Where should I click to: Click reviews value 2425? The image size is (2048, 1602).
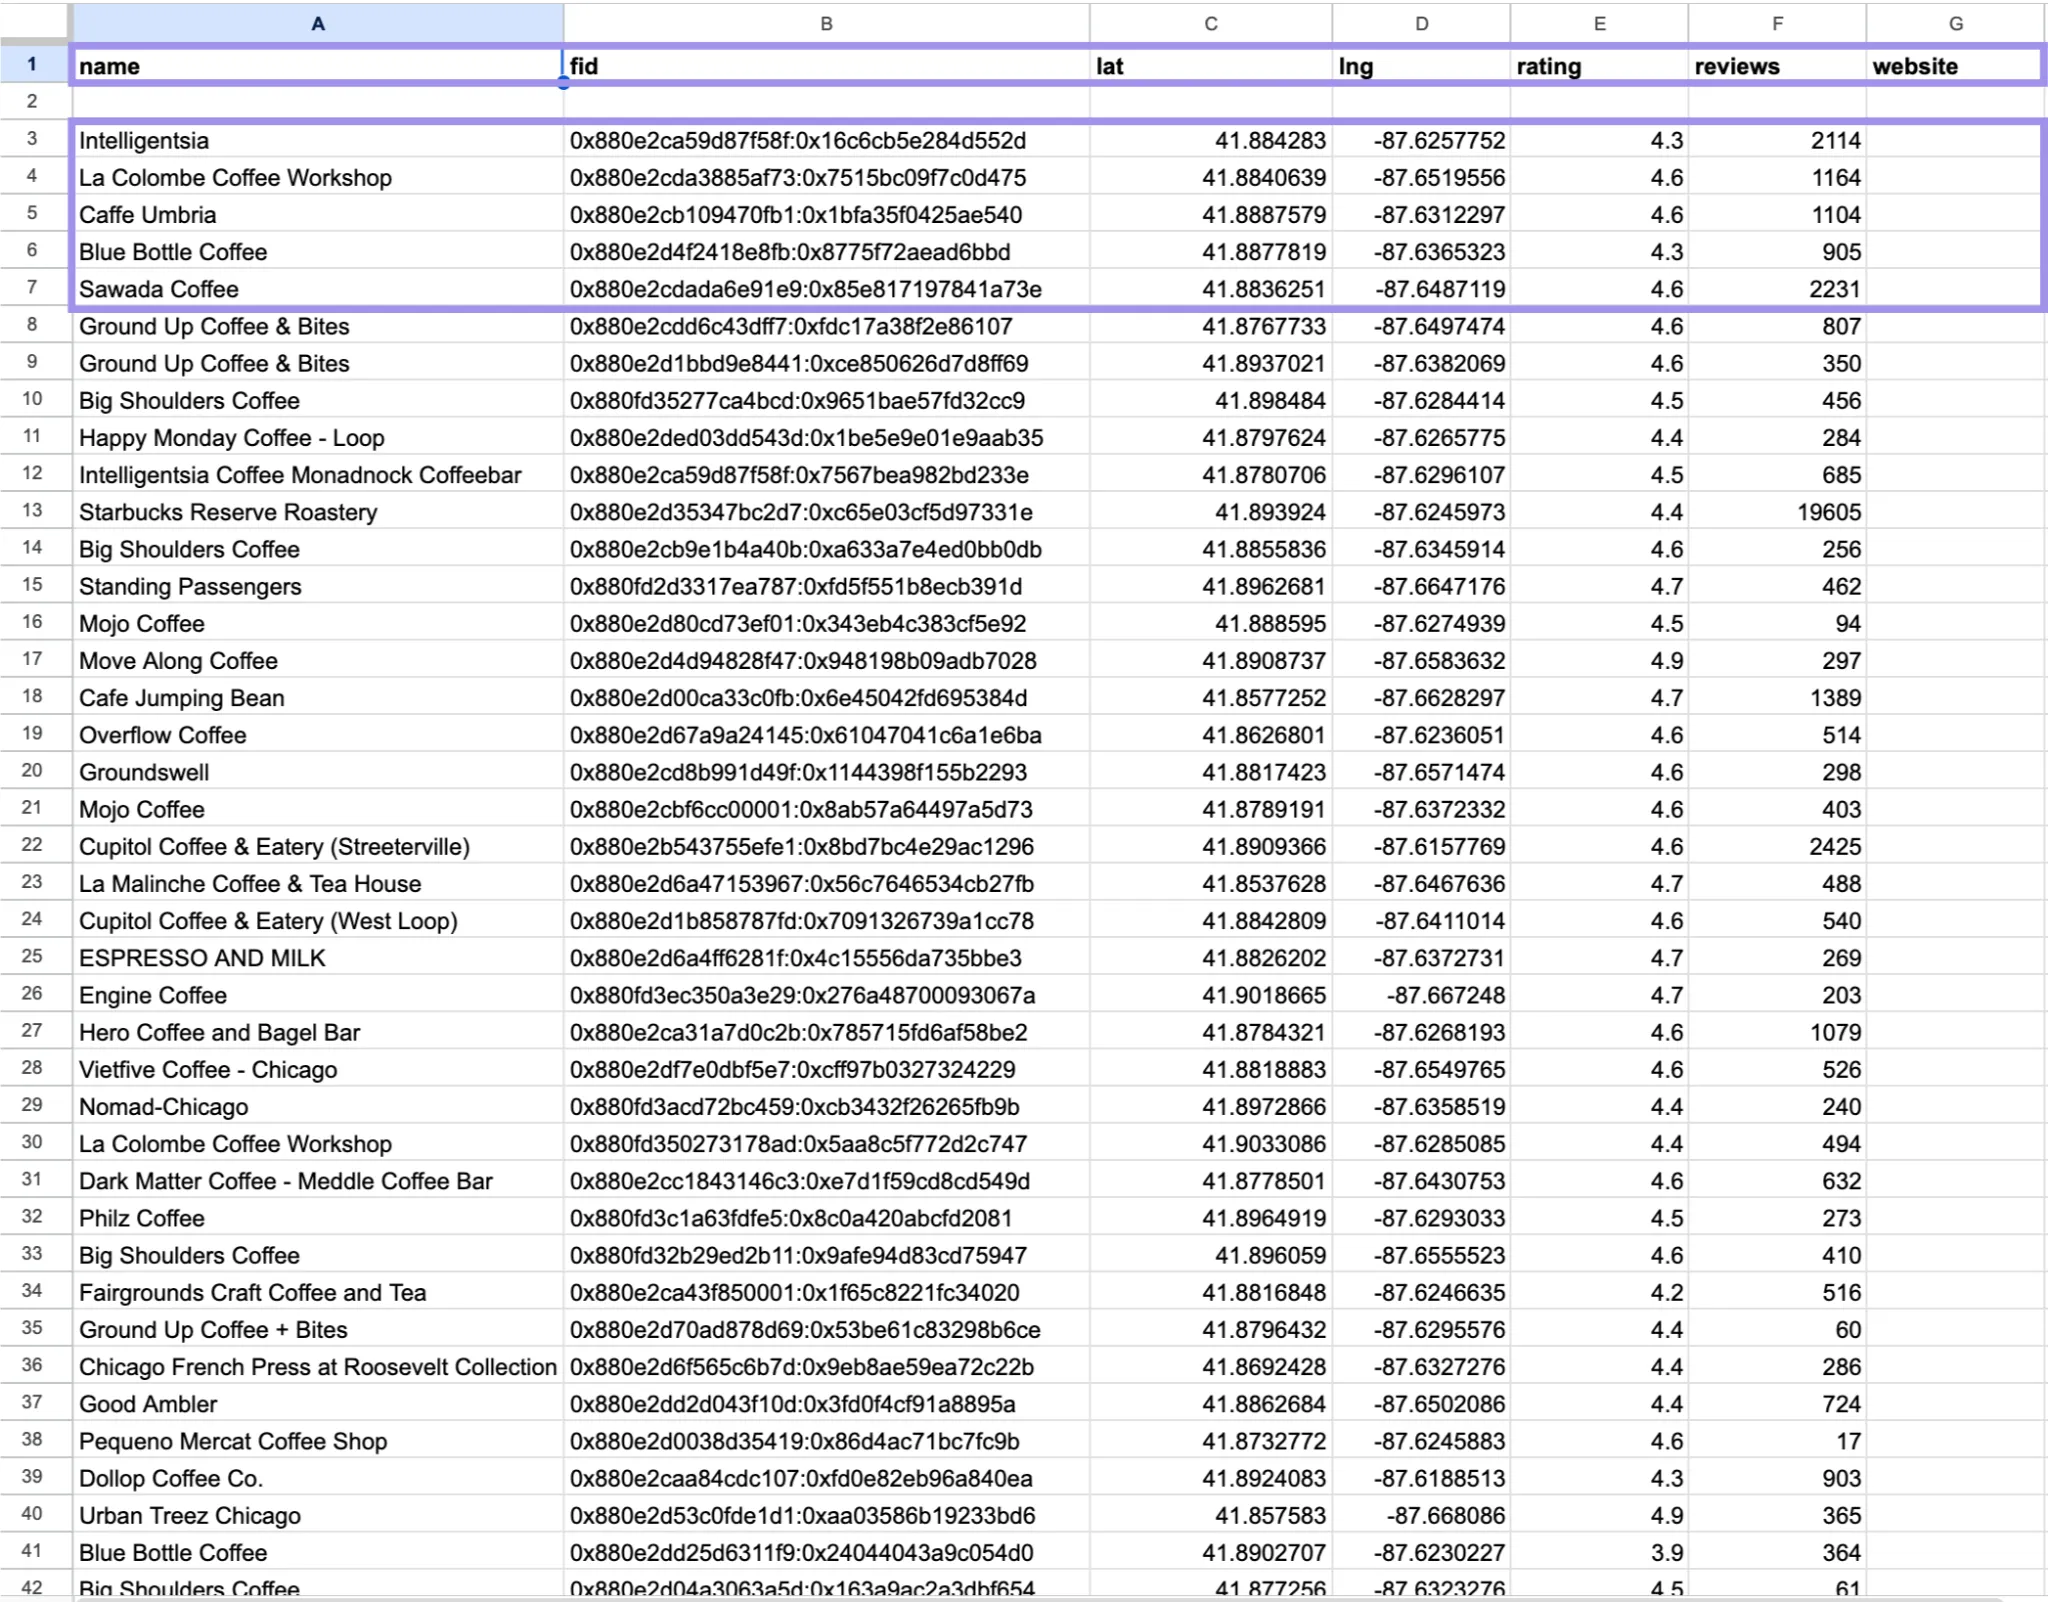(x=1777, y=846)
